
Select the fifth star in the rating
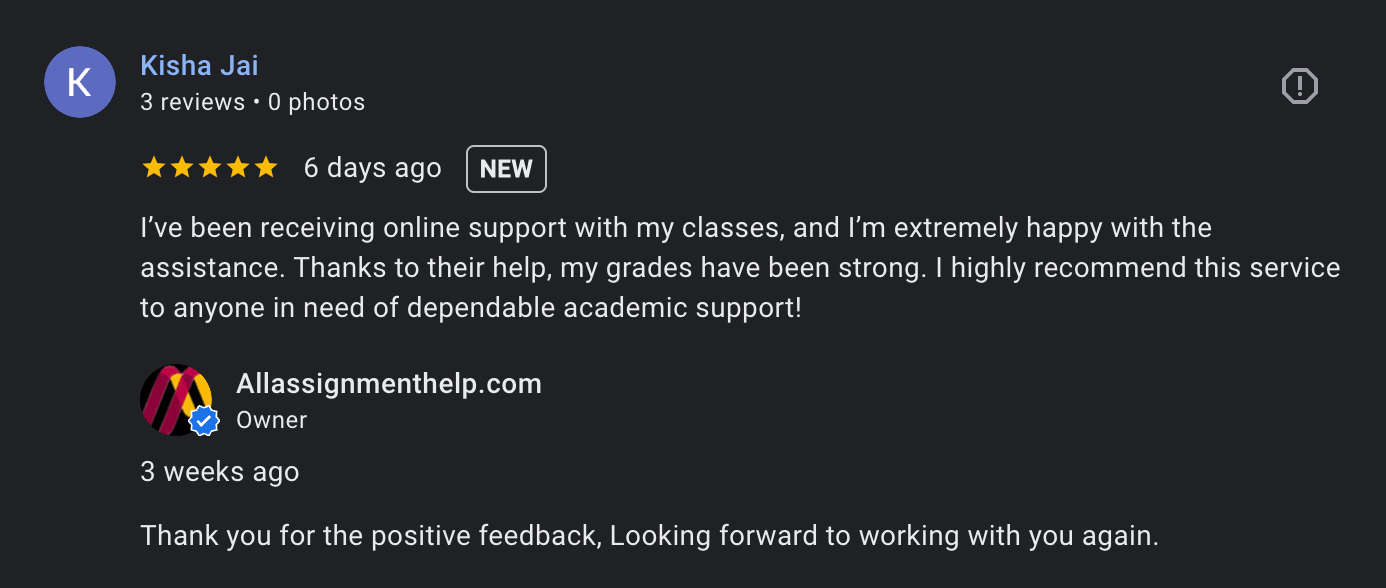[266, 167]
